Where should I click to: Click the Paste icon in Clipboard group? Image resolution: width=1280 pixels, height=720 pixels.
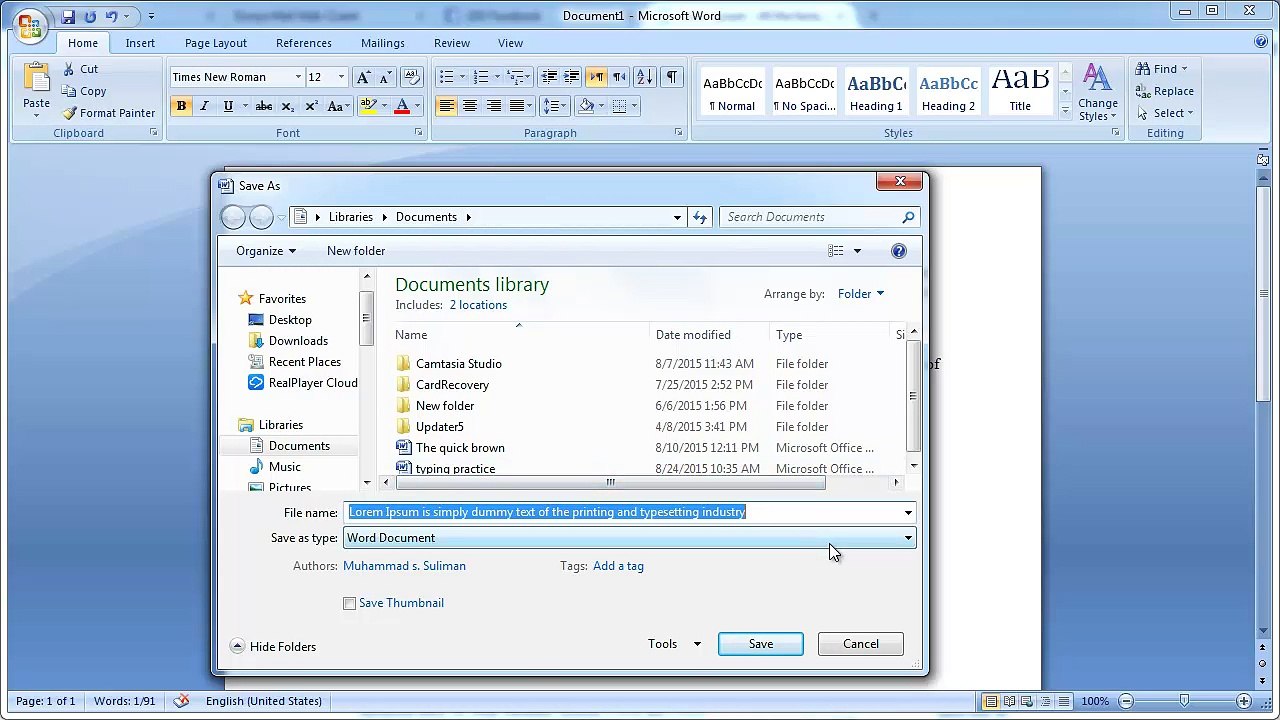point(36,79)
